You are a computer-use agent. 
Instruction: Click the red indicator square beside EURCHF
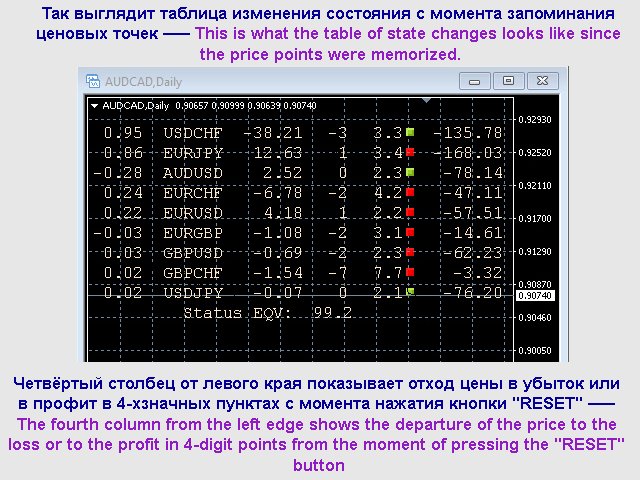(409, 192)
